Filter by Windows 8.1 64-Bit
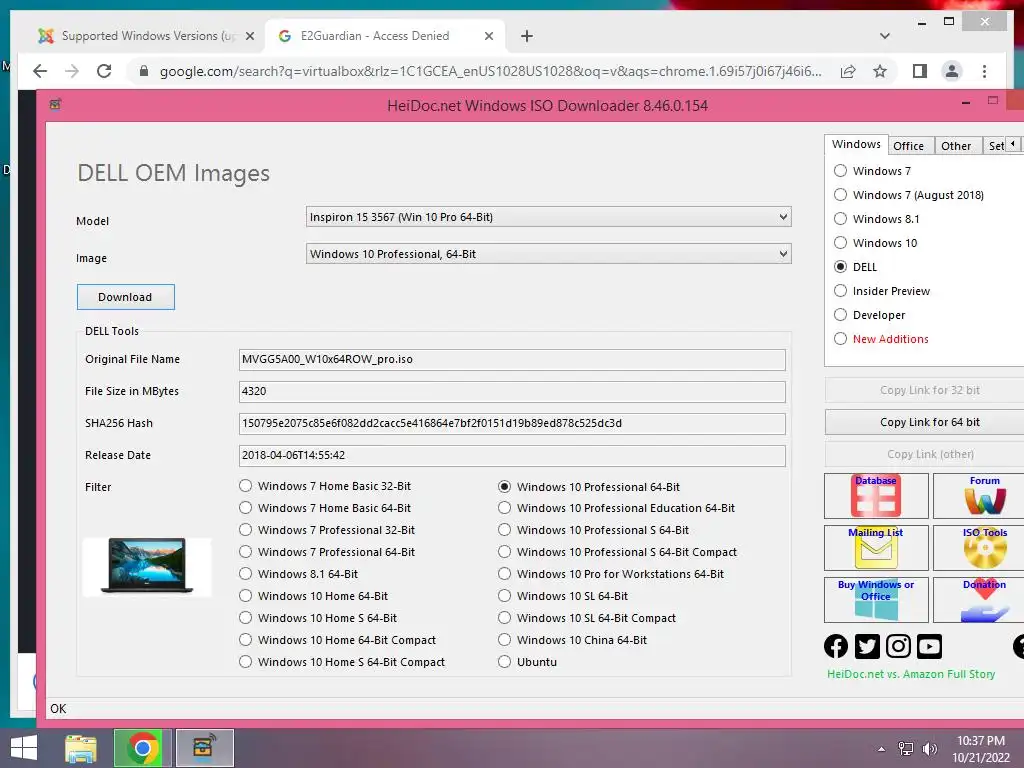 tap(298, 574)
